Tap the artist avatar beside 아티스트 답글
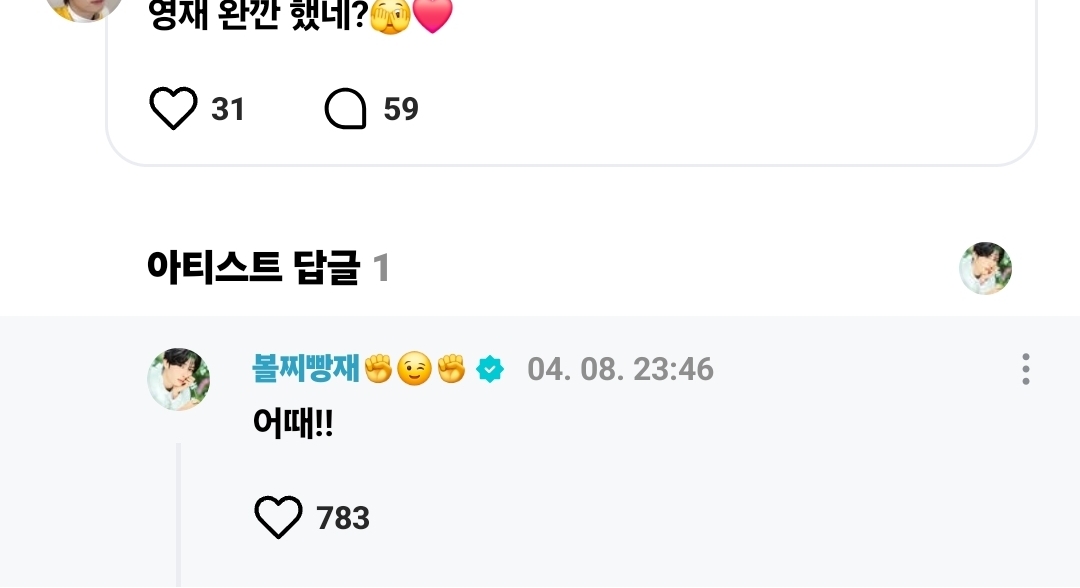This screenshot has height=588, width=1080. [986, 268]
